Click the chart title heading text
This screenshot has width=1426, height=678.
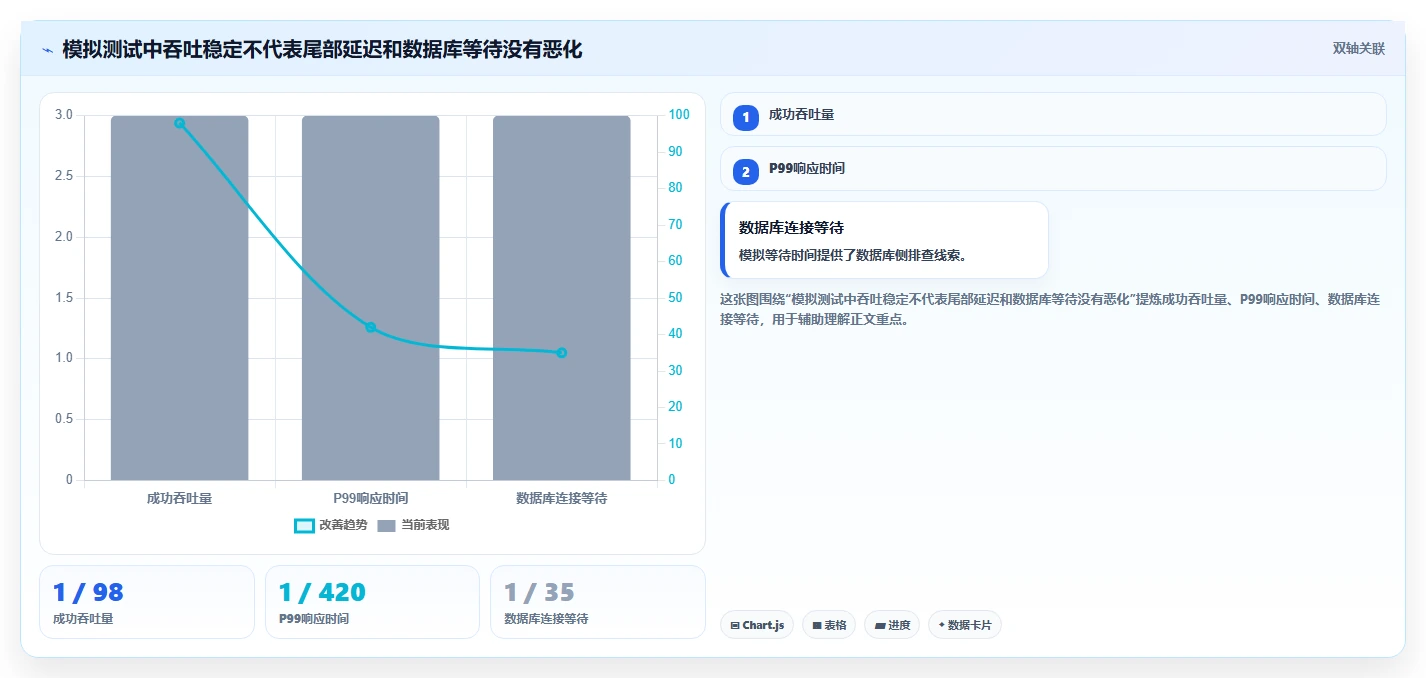pos(322,49)
